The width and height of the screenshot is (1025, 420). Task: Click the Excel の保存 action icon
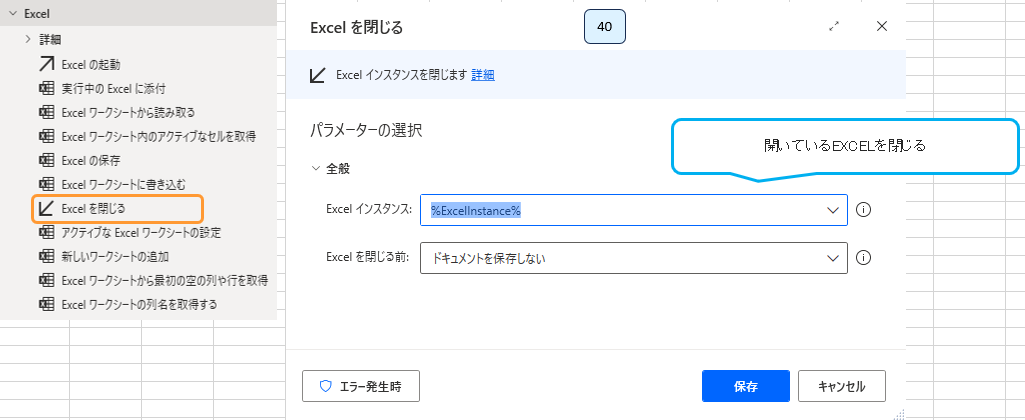tap(46, 160)
